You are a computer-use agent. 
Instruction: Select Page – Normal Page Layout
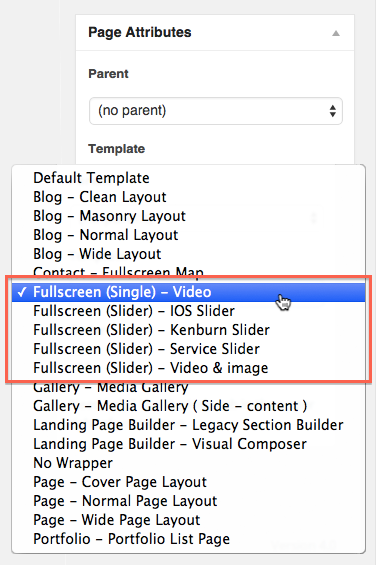coord(189,501)
